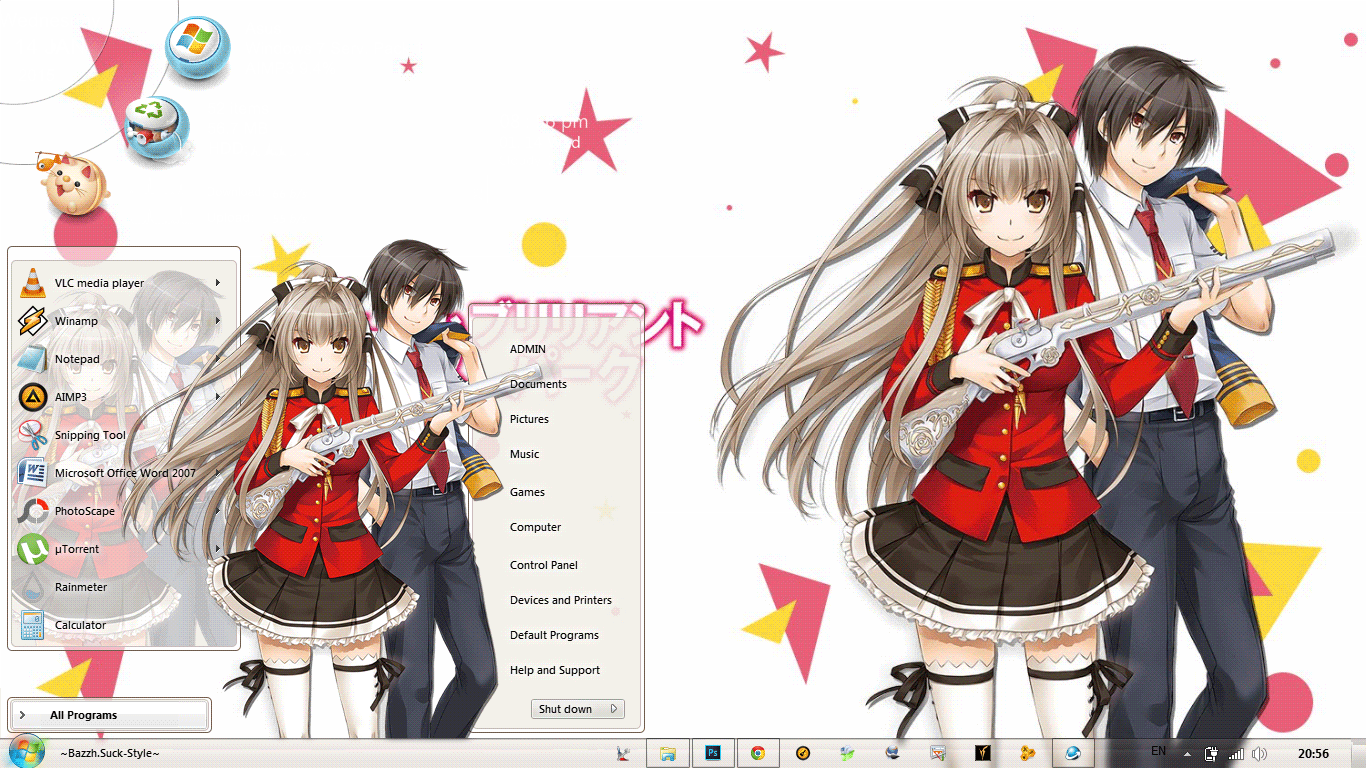Open Shut down options arrow
Viewport: 1366px width, 768px height.
click(614, 709)
